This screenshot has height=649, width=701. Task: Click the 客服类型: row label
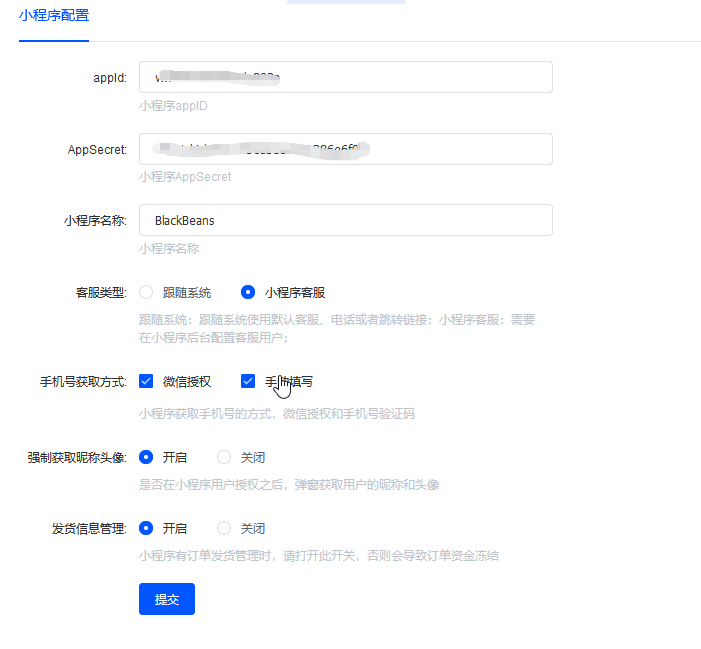(x=101, y=293)
